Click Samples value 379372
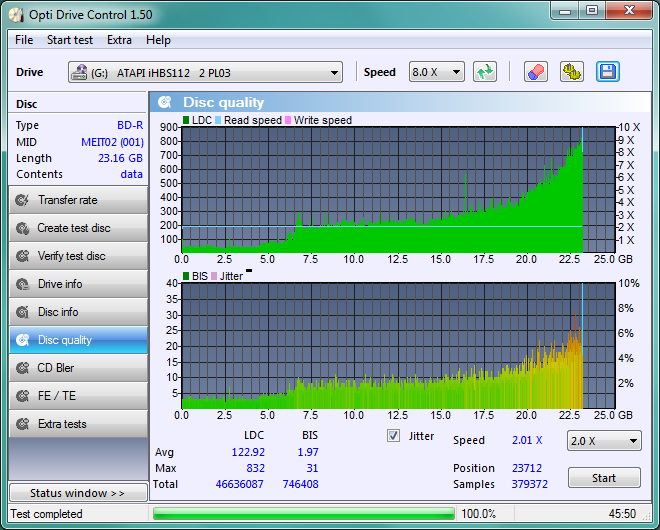Viewport: 660px width, 530px height. coord(530,484)
